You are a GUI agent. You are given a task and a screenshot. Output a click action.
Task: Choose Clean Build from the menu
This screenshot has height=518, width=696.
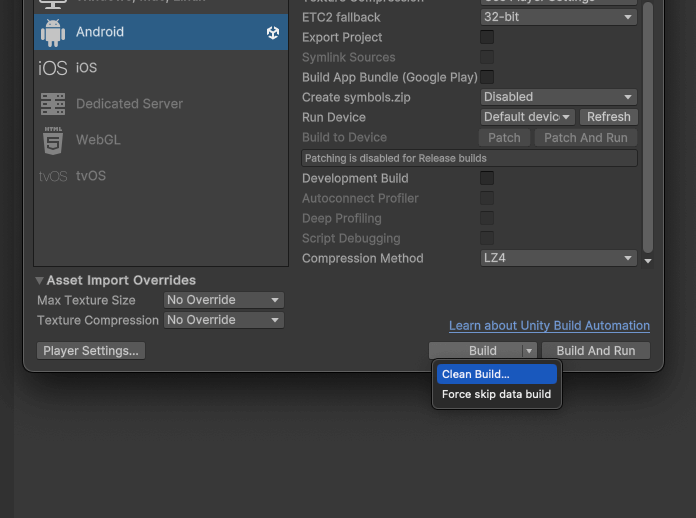click(496, 374)
